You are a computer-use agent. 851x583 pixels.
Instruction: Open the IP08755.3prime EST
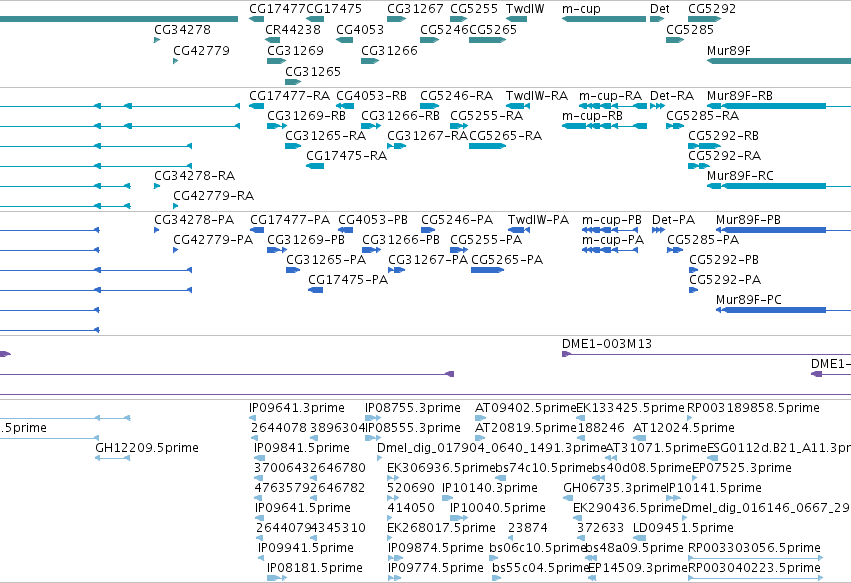[372, 418]
